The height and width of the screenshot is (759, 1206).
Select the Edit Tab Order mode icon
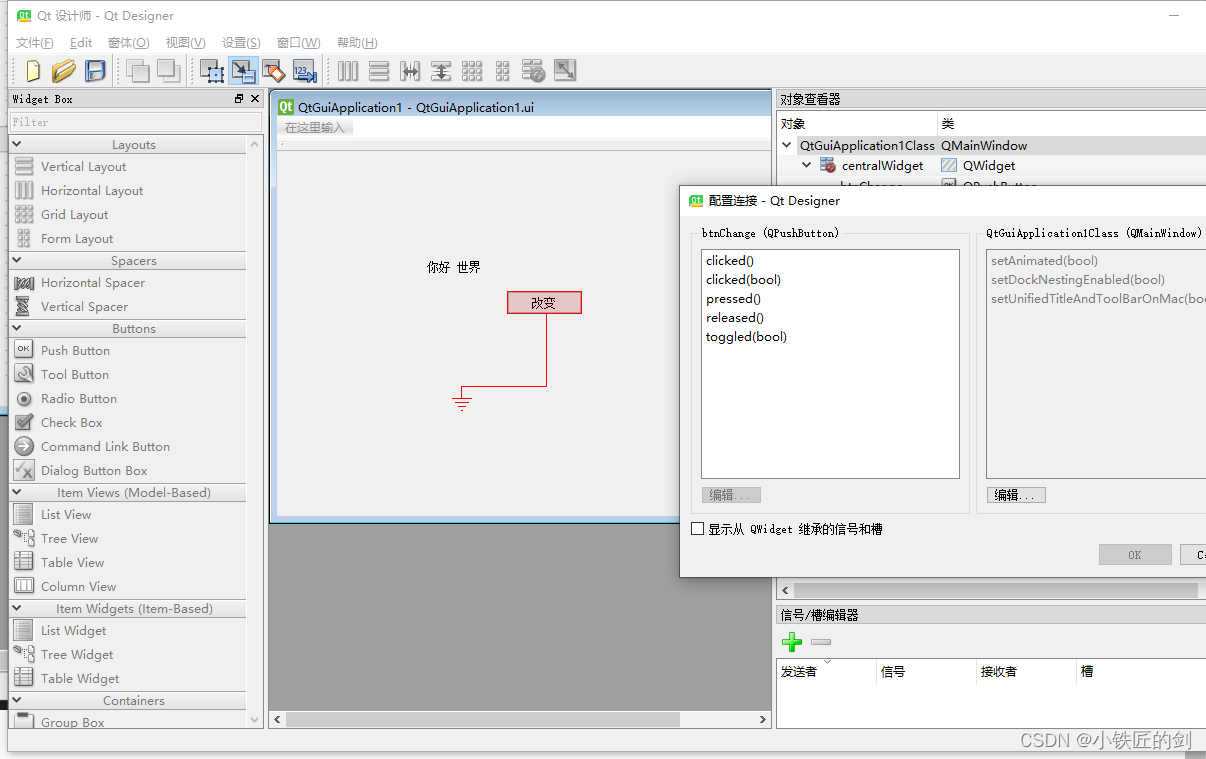tap(304, 71)
